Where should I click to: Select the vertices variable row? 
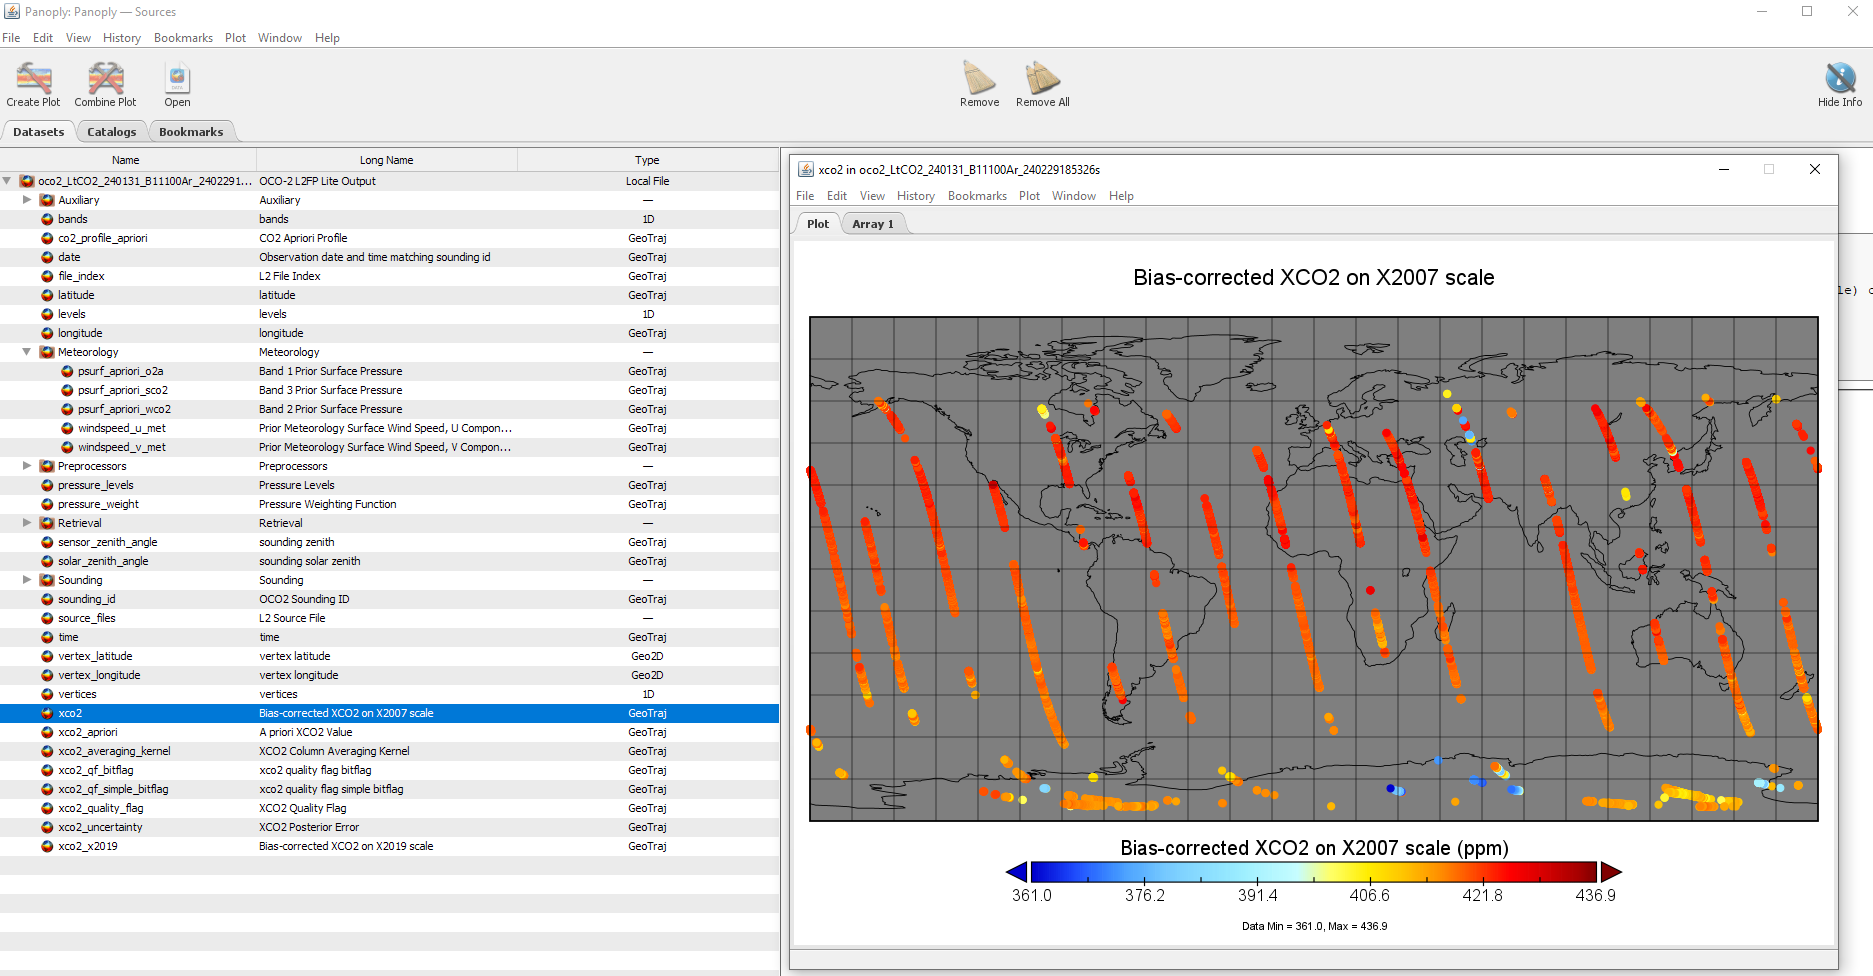(389, 694)
